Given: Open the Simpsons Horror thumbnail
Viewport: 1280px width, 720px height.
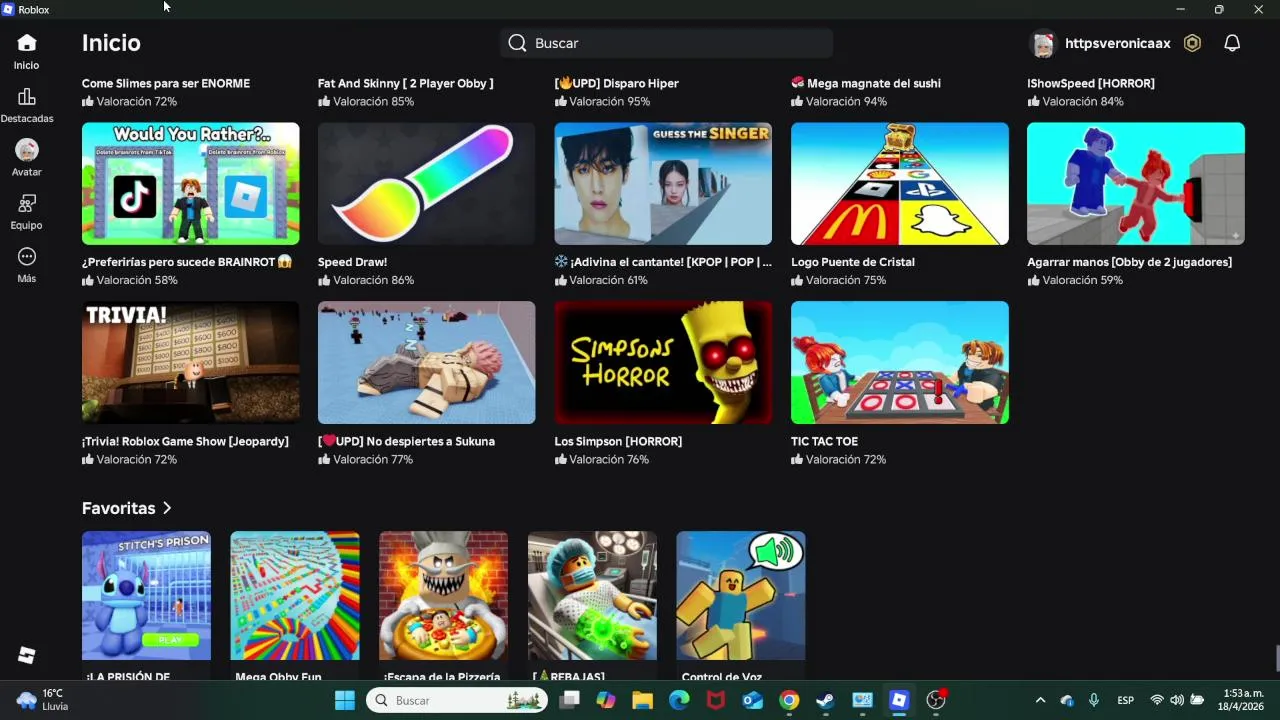Looking at the screenshot, I should pyautogui.click(x=663, y=363).
